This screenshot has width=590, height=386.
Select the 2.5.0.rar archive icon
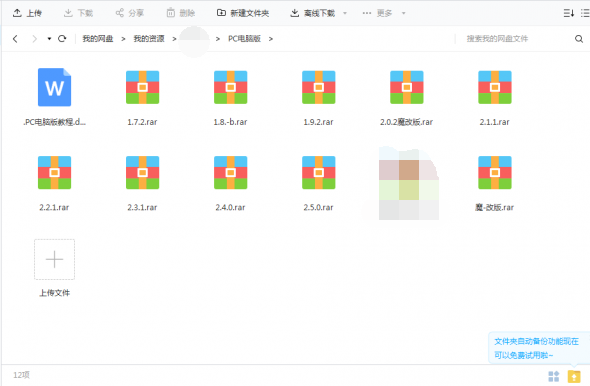(319, 172)
